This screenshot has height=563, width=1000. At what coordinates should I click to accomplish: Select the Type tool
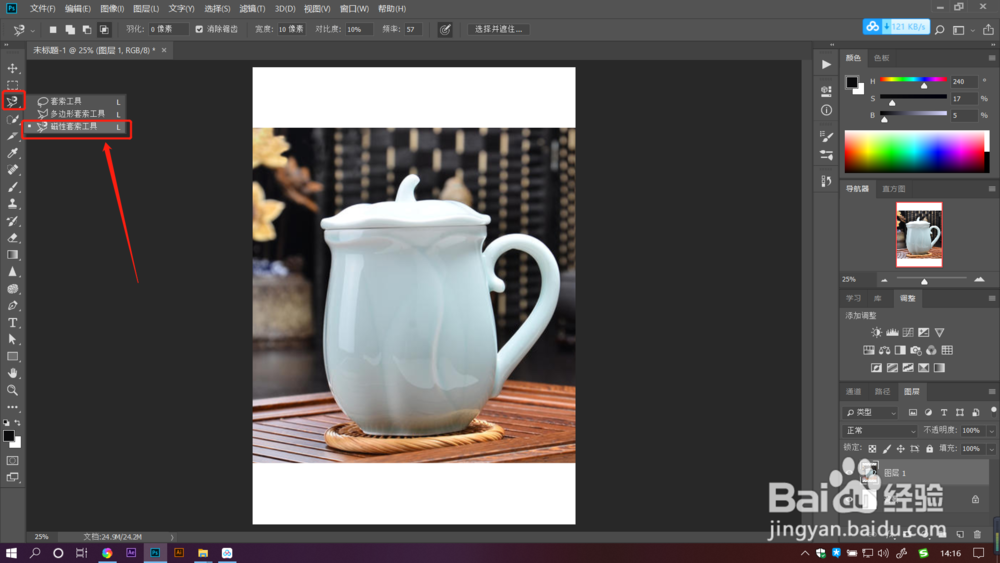point(12,323)
